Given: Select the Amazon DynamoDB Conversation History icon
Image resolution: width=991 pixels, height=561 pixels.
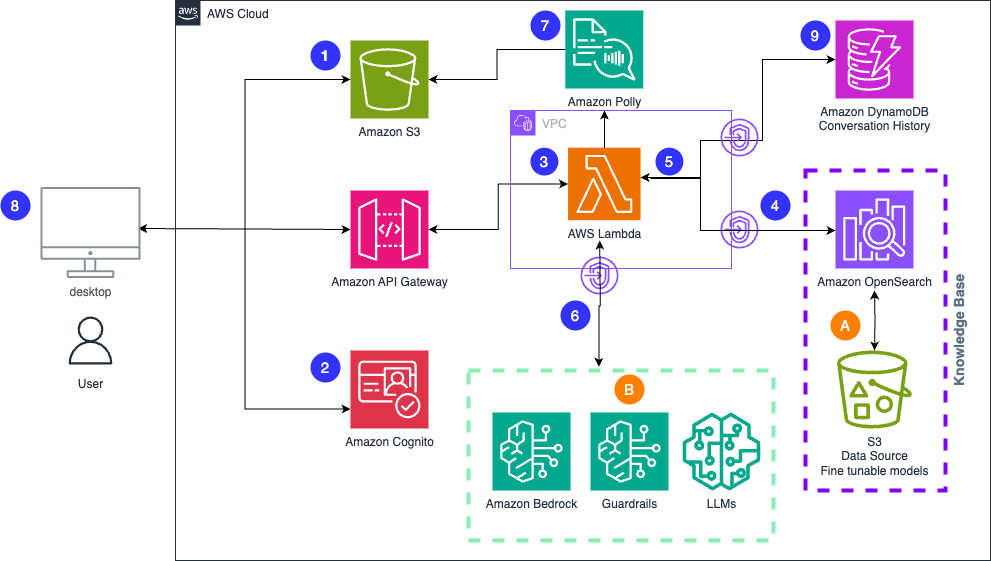Looking at the screenshot, I should click(x=874, y=61).
